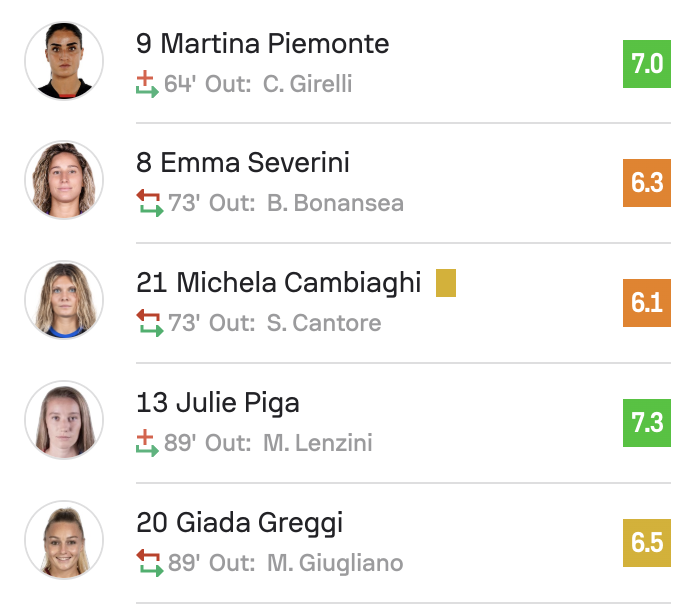692x612 pixels.
Task: Open Martina Piemonte's player photo
Action: pyautogui.click(x=64, y=61)
